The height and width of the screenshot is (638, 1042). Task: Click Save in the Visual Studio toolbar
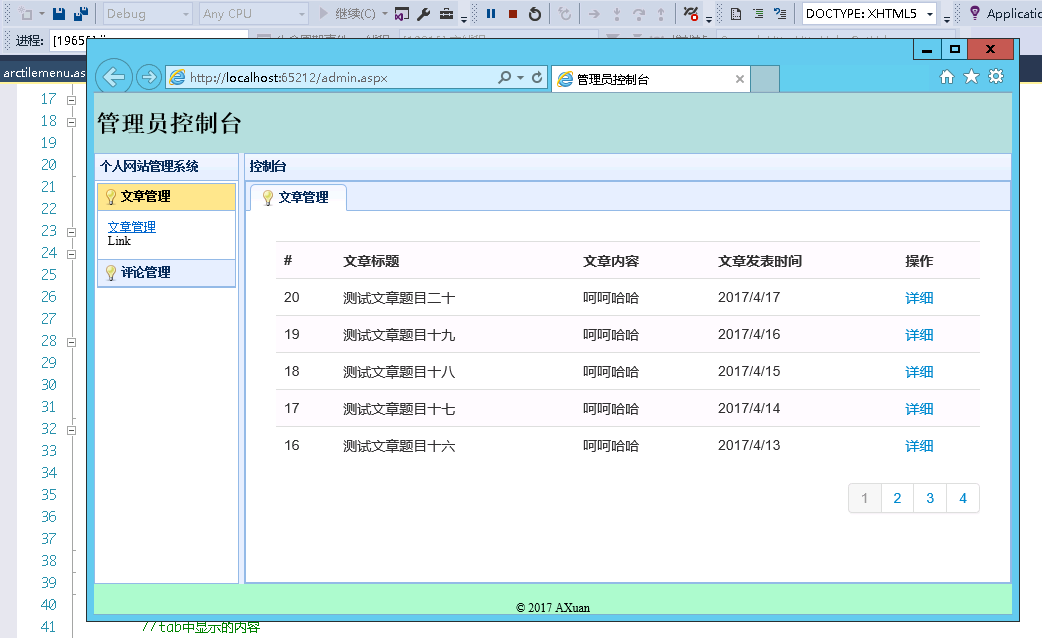pyautogui.click(x=58, y=13)
